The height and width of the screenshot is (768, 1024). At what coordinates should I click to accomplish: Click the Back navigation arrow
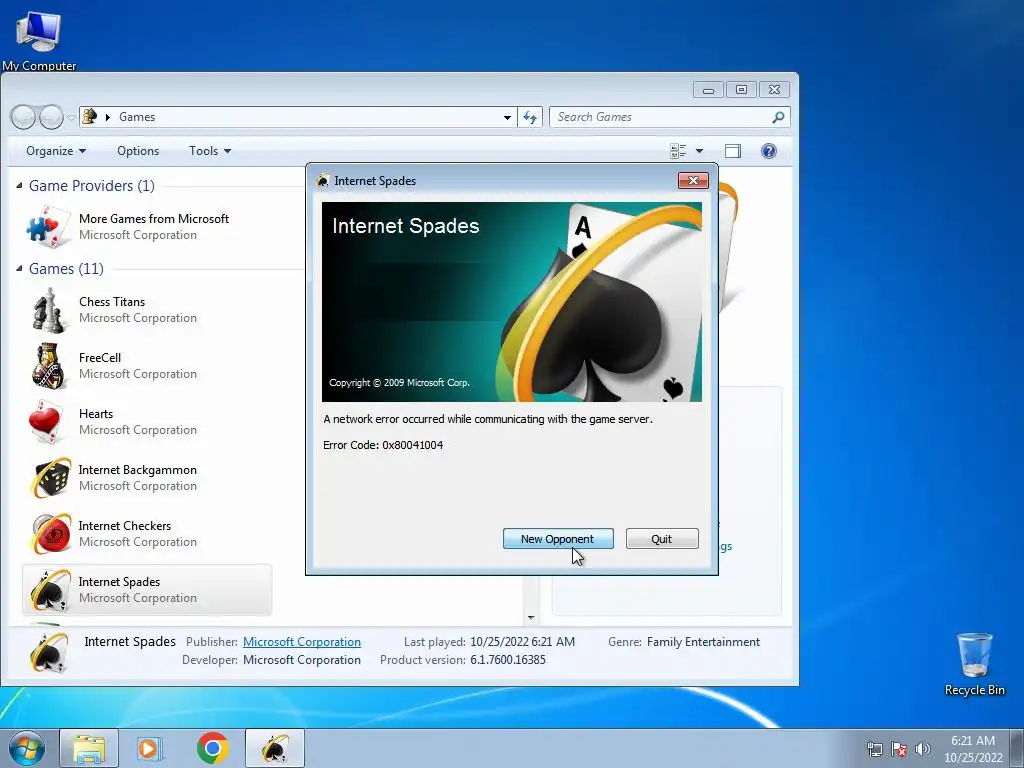click(24, 118)
